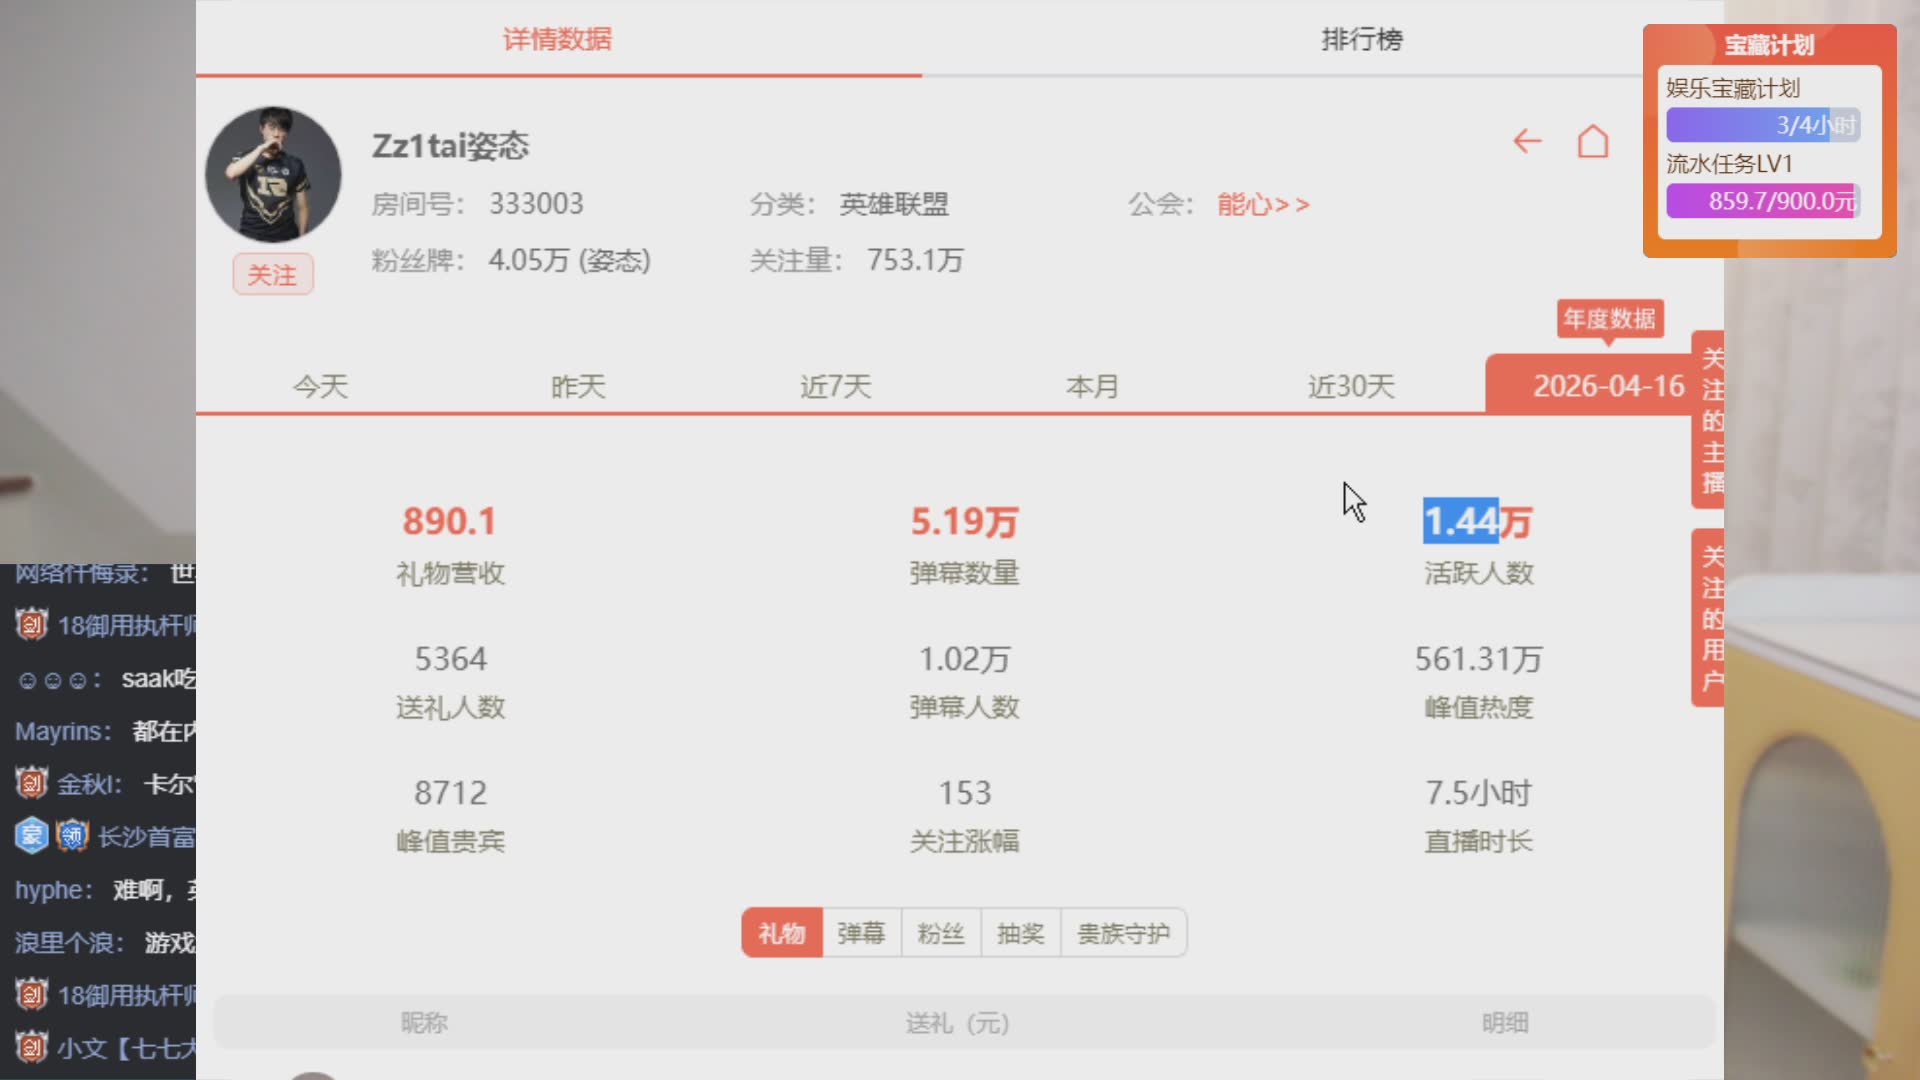The width and height of the screenshot is (1920, 1080).
Task: Click the streamer avatar picture
Action: coord(273,175)
